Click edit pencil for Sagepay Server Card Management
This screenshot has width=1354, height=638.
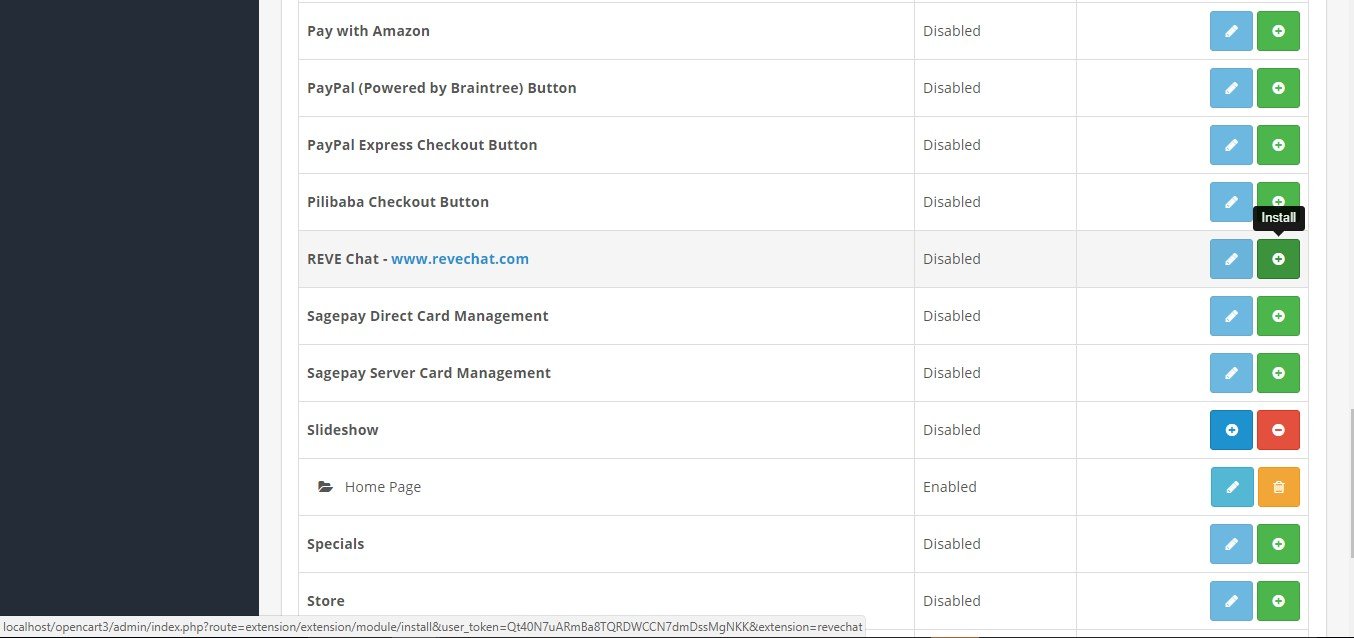click(1231, 373)
